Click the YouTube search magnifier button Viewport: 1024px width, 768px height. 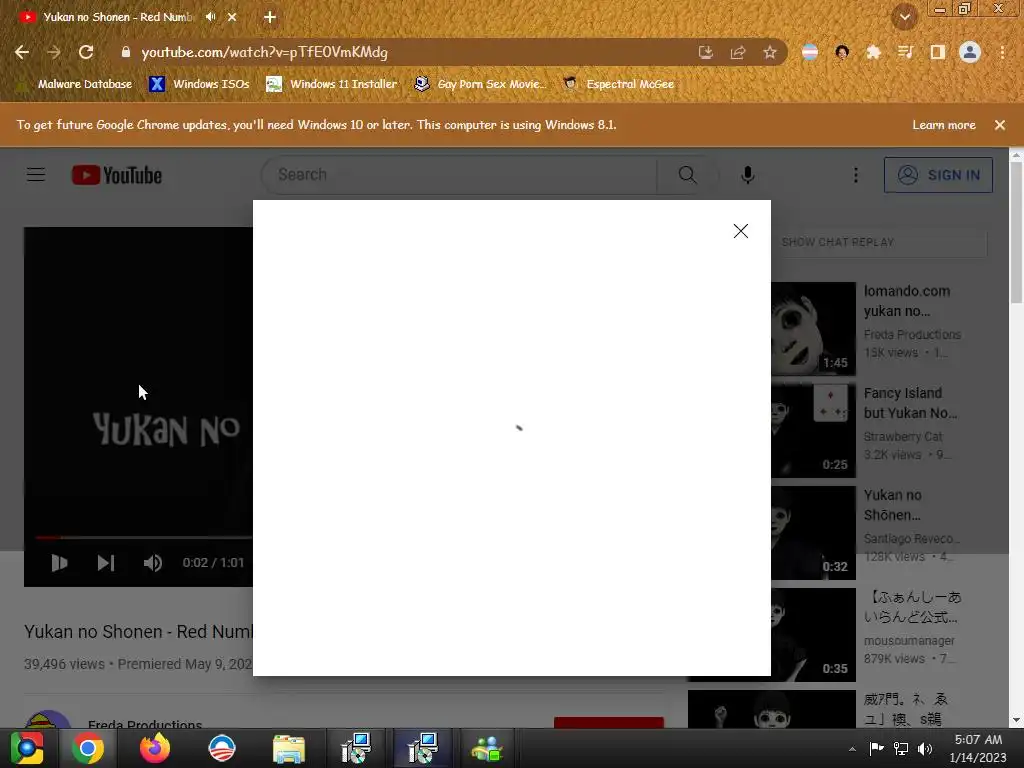[x=687, y=175]
